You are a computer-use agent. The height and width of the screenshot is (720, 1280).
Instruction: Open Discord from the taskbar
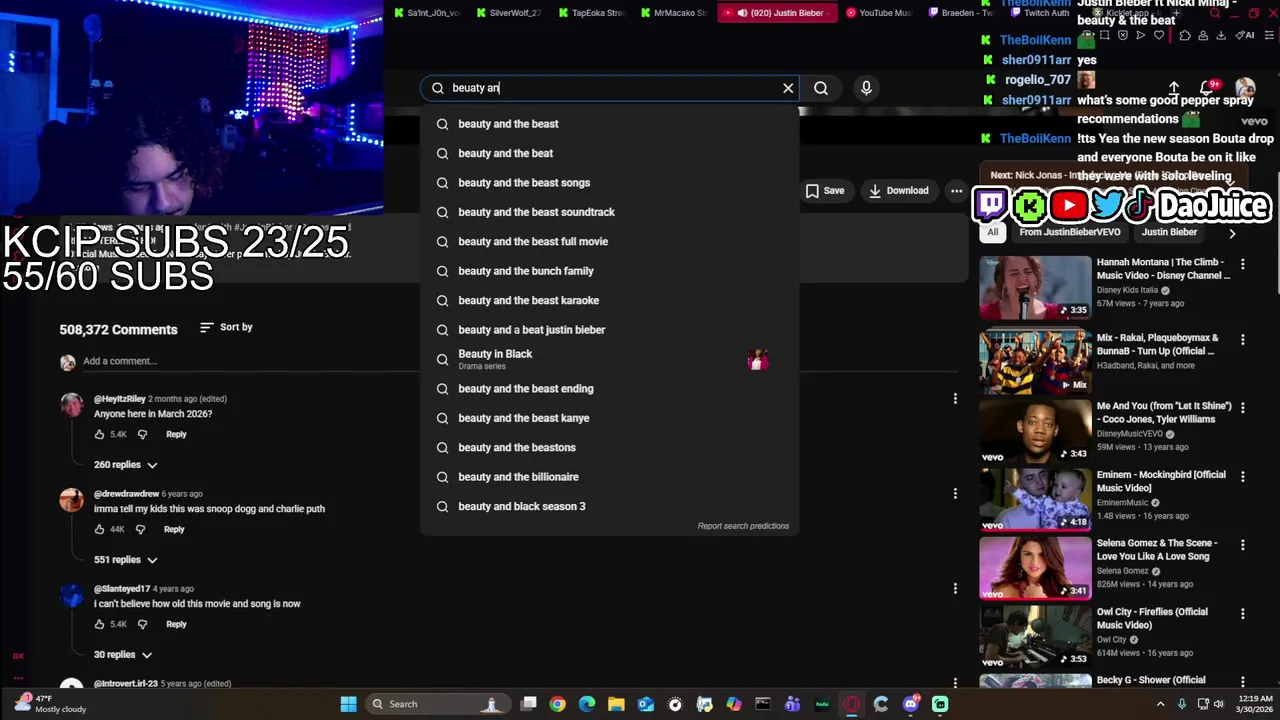910,704
